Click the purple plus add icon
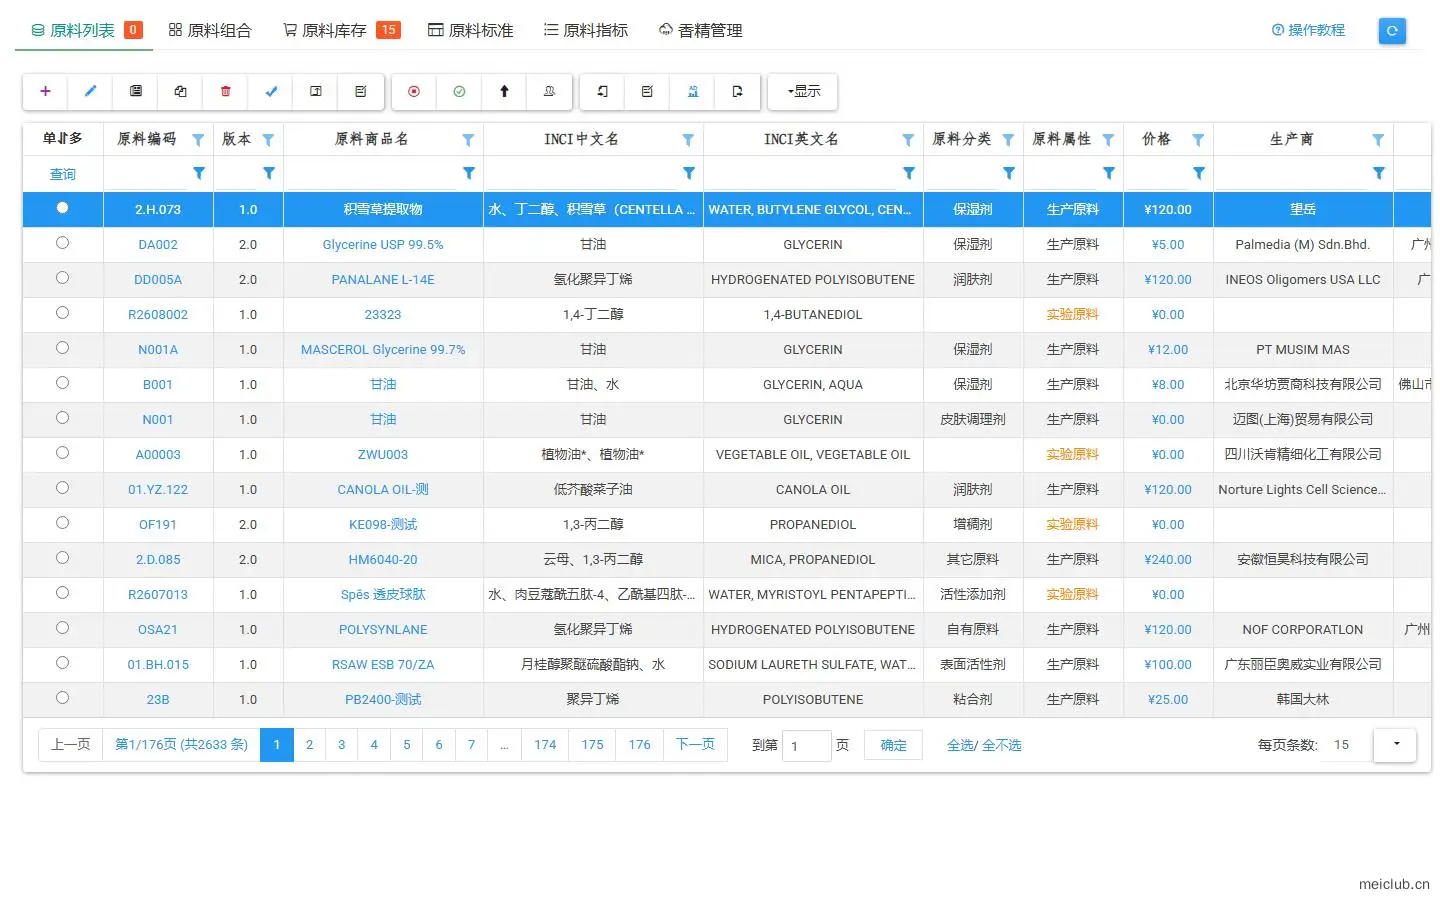Screen dimensions: 1440x900 point(45,91)
